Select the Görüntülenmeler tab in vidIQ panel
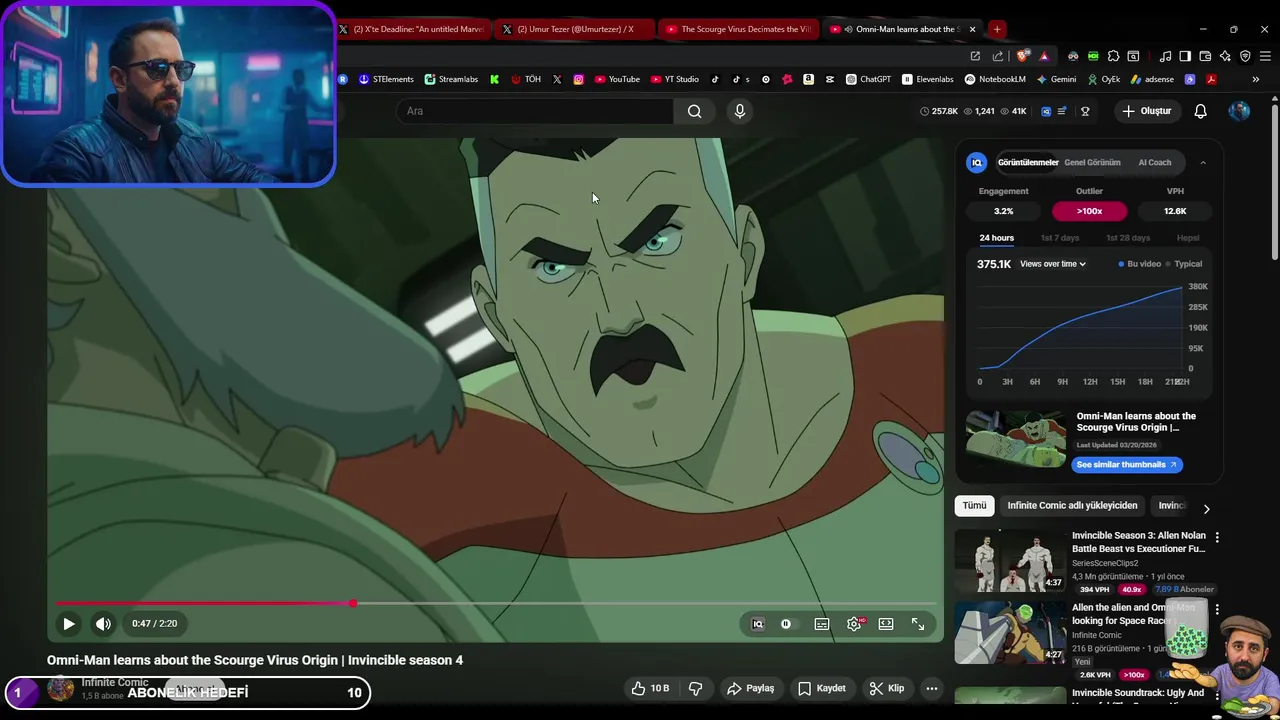 [1028, 162]
